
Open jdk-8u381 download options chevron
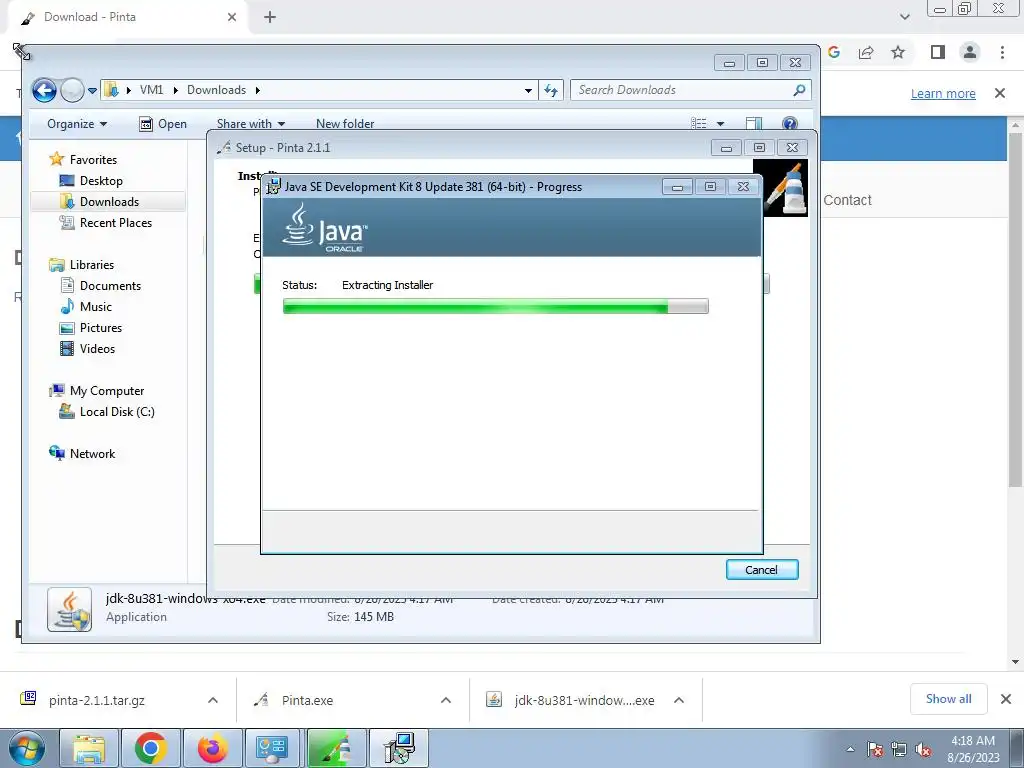[x=679, y=700]
